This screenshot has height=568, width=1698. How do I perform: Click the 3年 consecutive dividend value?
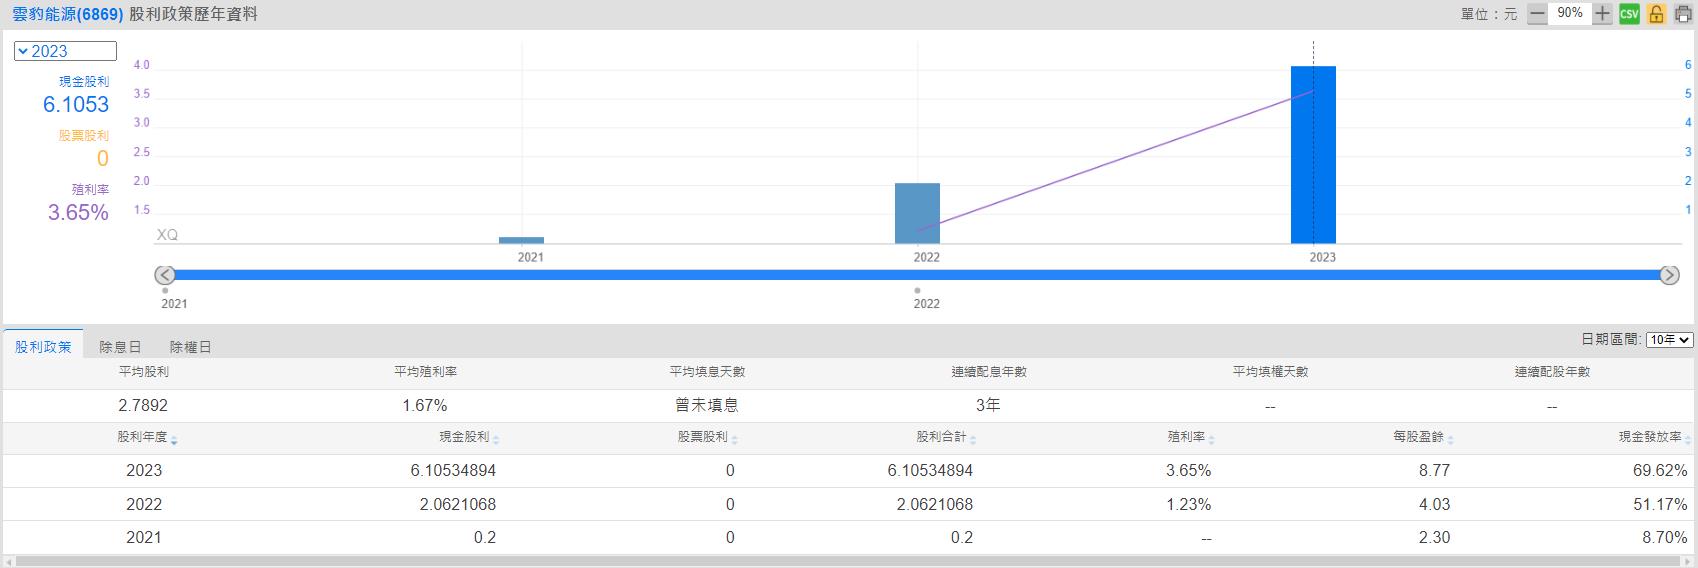[x=988, y=405]
